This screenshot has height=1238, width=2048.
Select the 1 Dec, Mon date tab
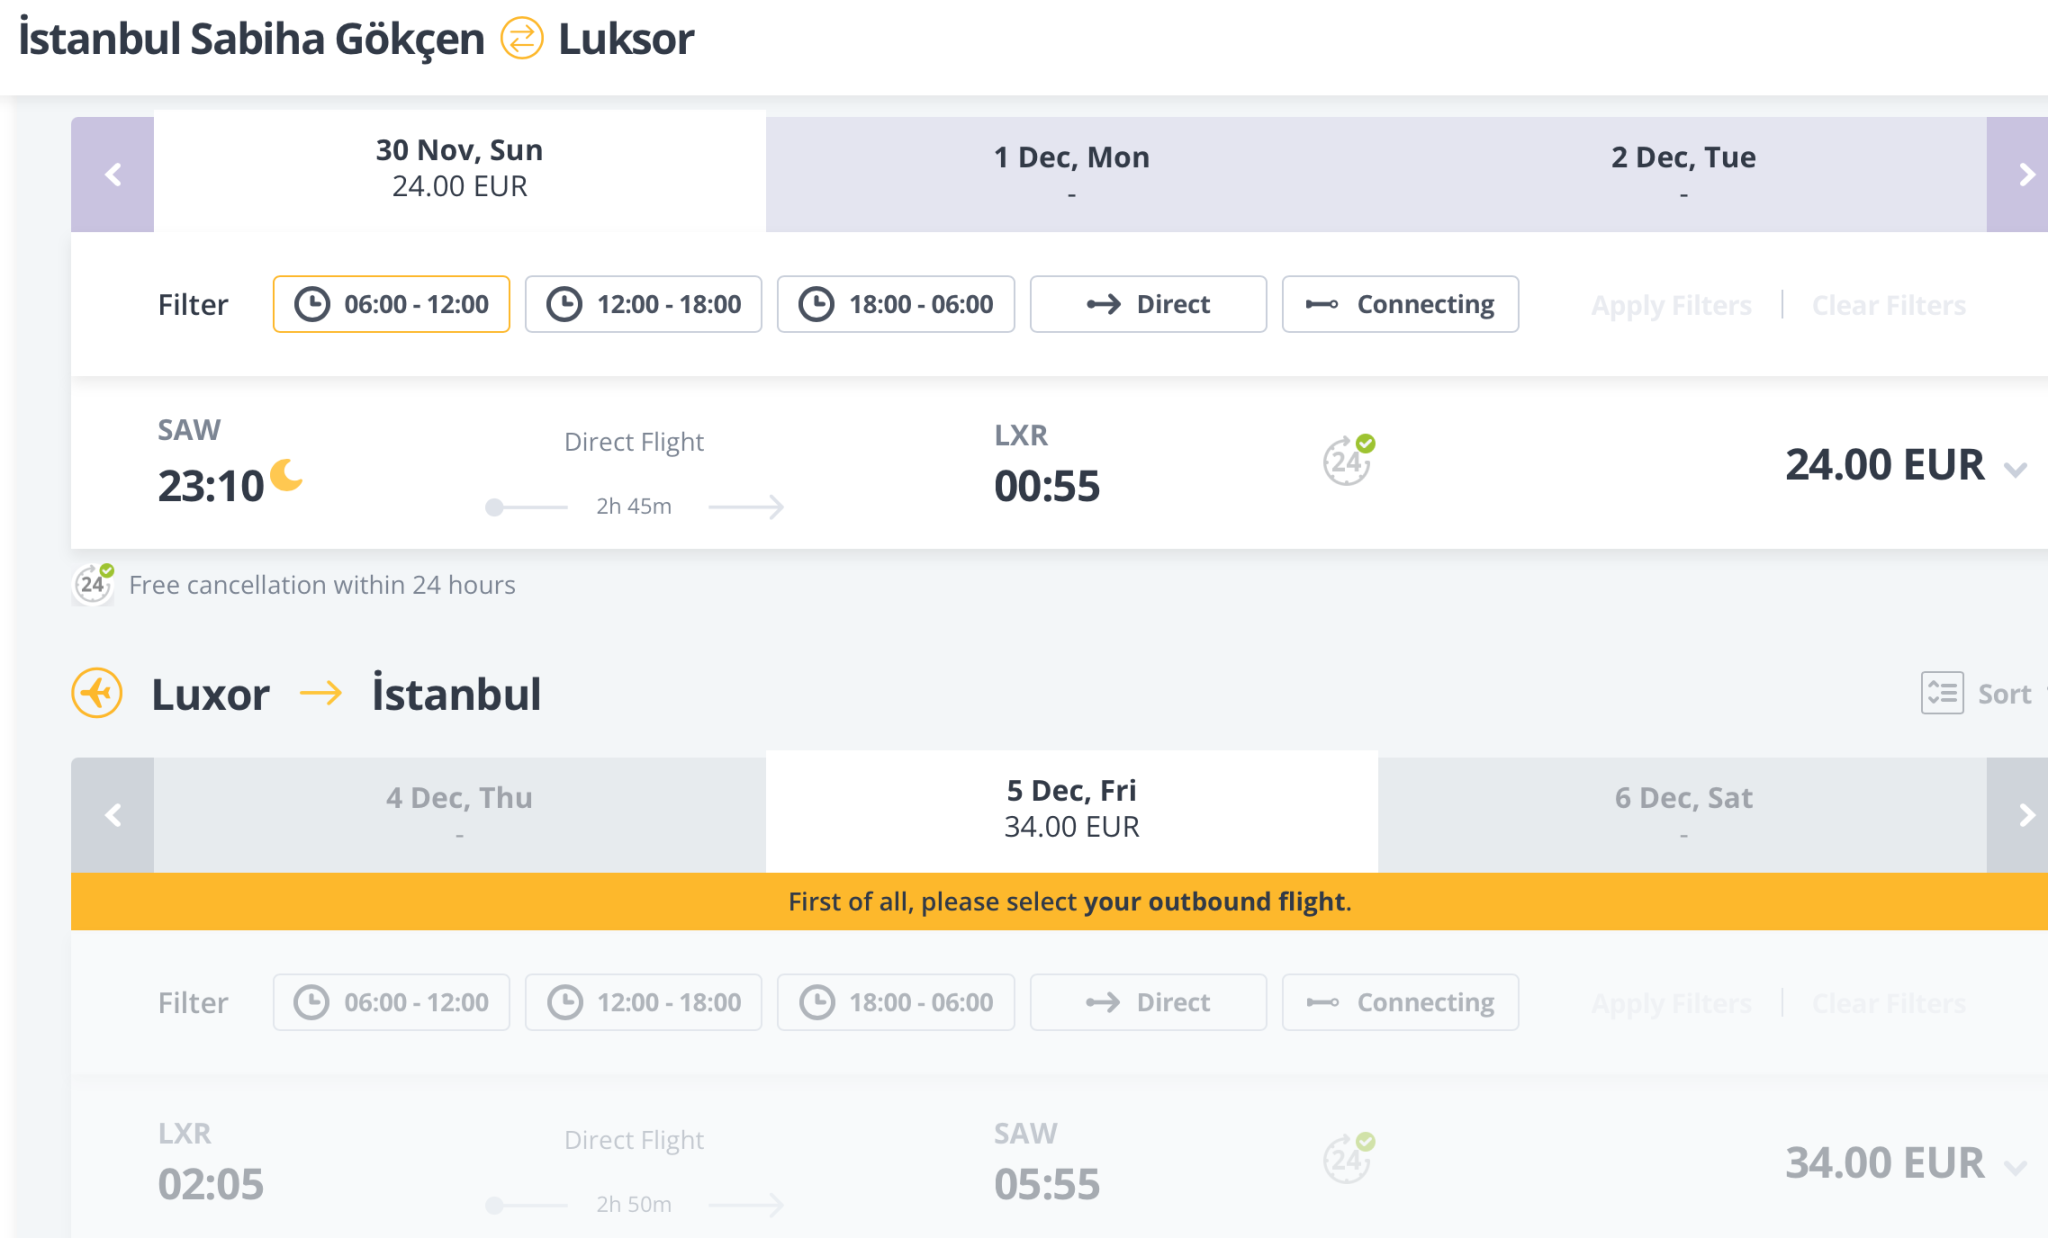point(1071,174)
